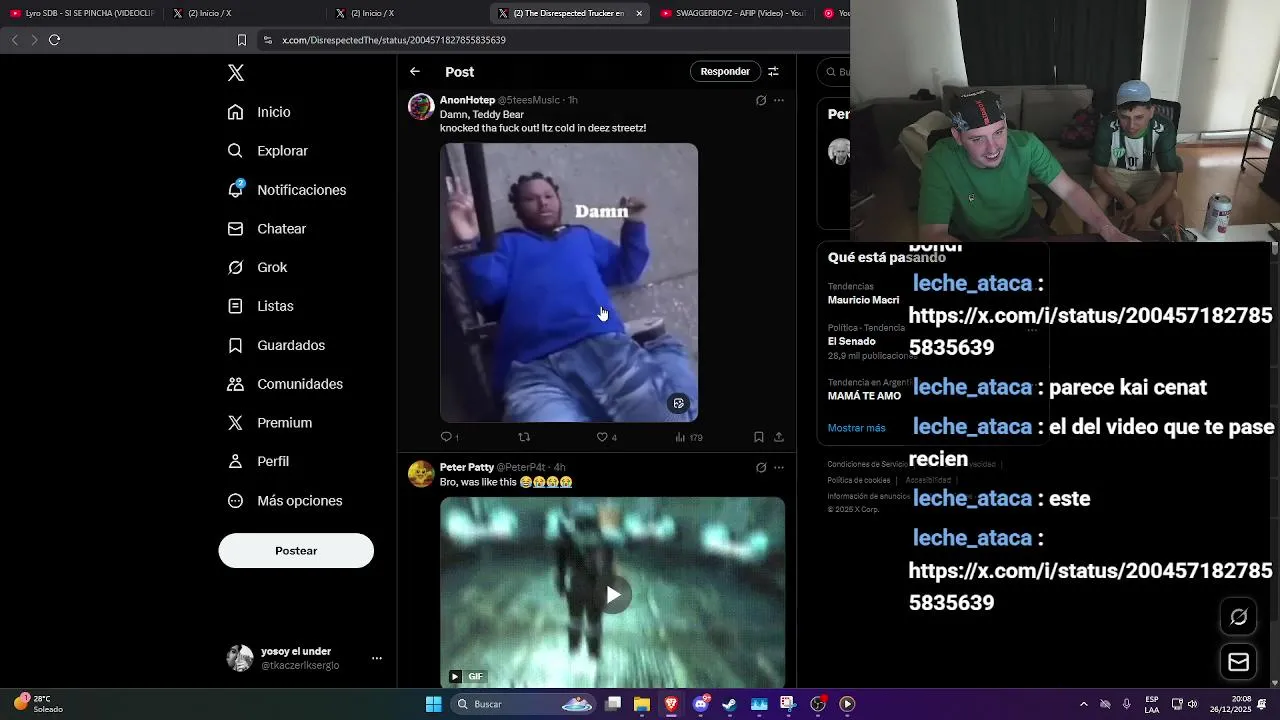This screenshot has height=720, width=1280.
Task: Click the Postear button
Action: click(x=296, y=551)
